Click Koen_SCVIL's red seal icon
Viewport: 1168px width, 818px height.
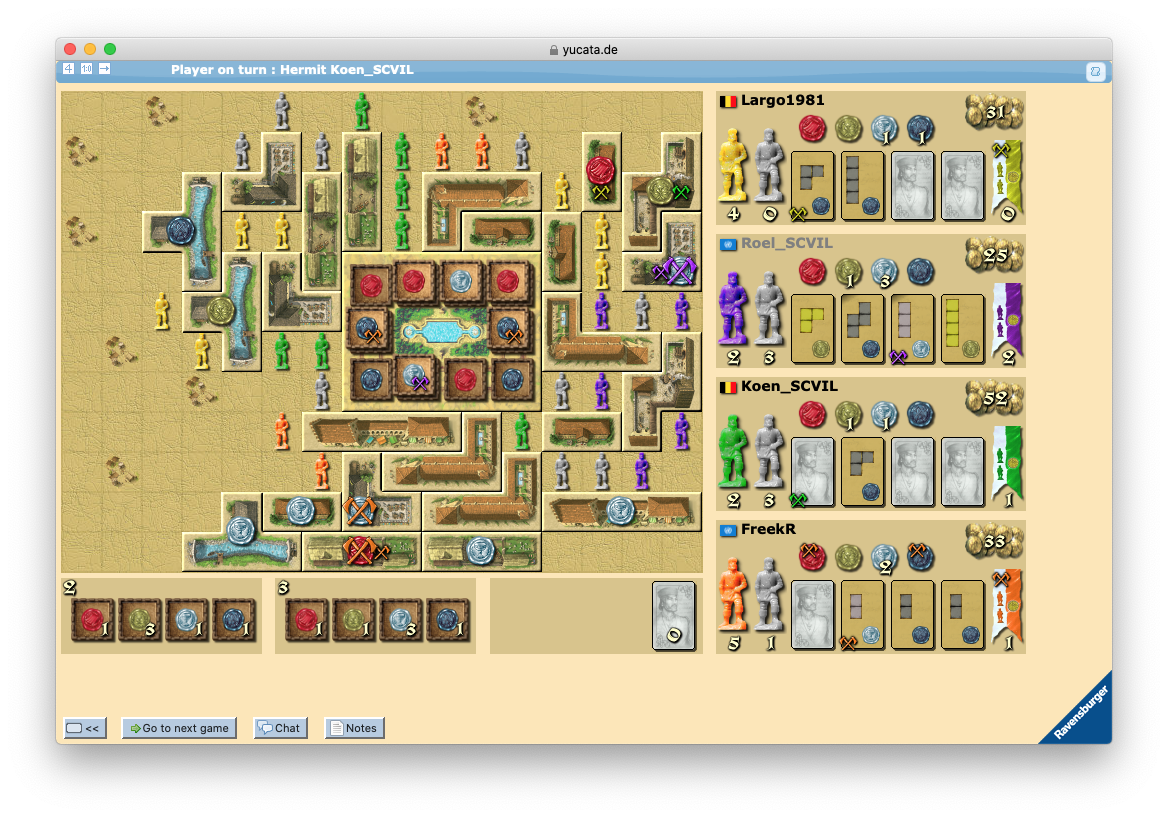pyautogui.click(x=812, y=415)
